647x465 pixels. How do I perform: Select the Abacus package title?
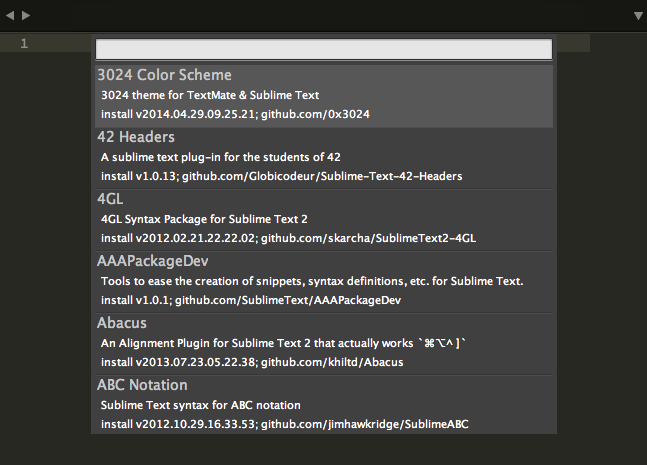click(x=122, y=323)
